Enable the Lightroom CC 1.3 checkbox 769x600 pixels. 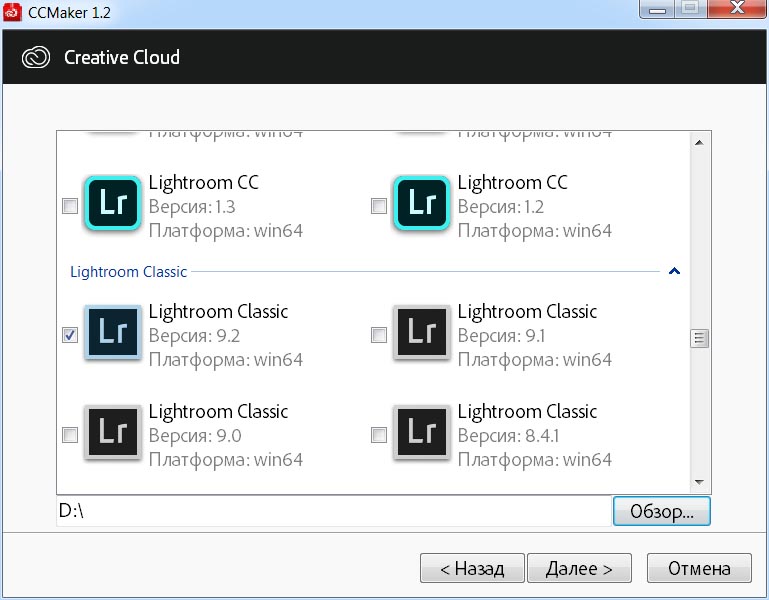[70, 206]
